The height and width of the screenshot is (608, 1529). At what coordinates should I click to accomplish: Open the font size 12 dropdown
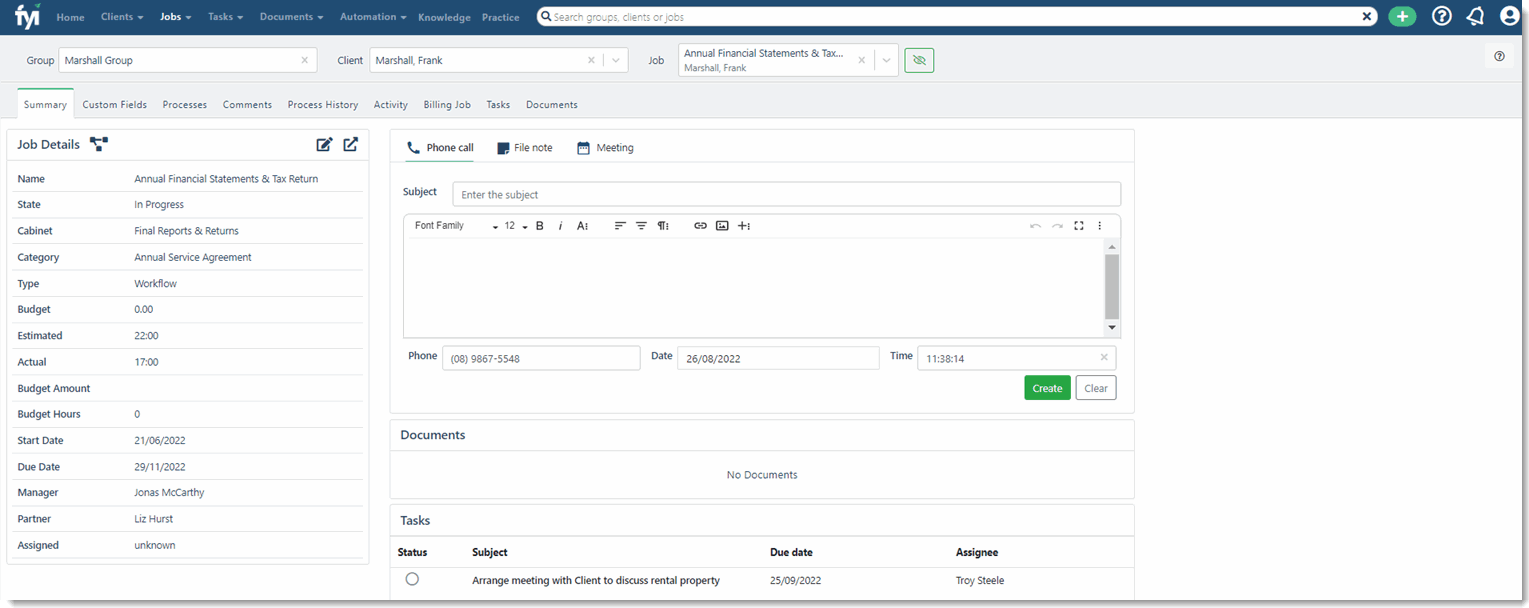click(516, 226)
